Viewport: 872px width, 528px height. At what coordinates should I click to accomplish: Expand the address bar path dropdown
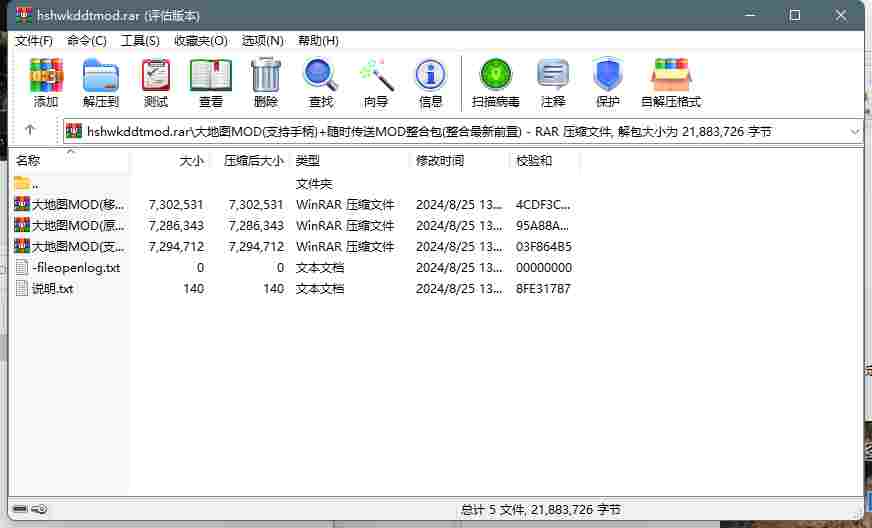point(854,132)
